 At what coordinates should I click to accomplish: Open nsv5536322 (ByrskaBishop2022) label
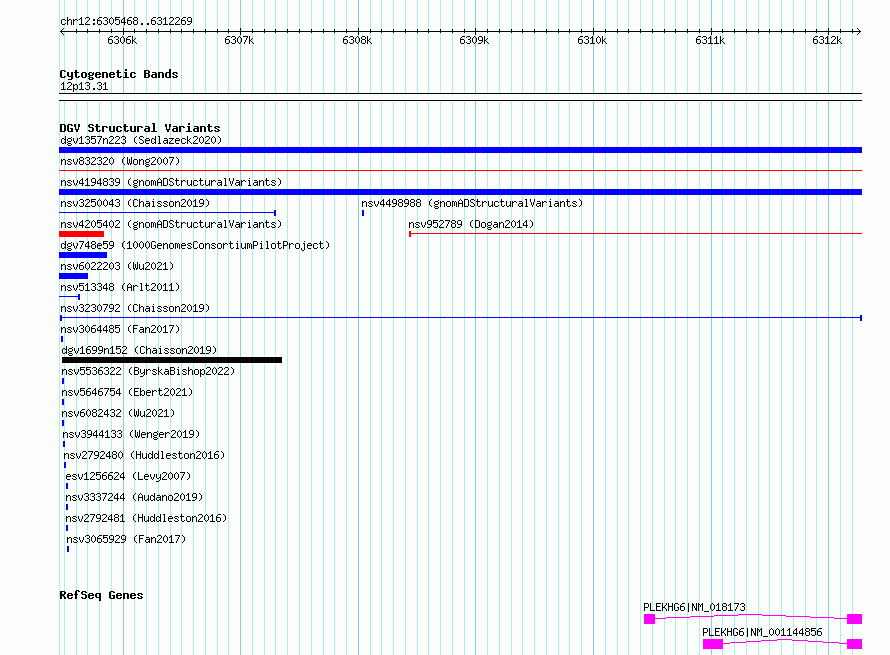148,371
